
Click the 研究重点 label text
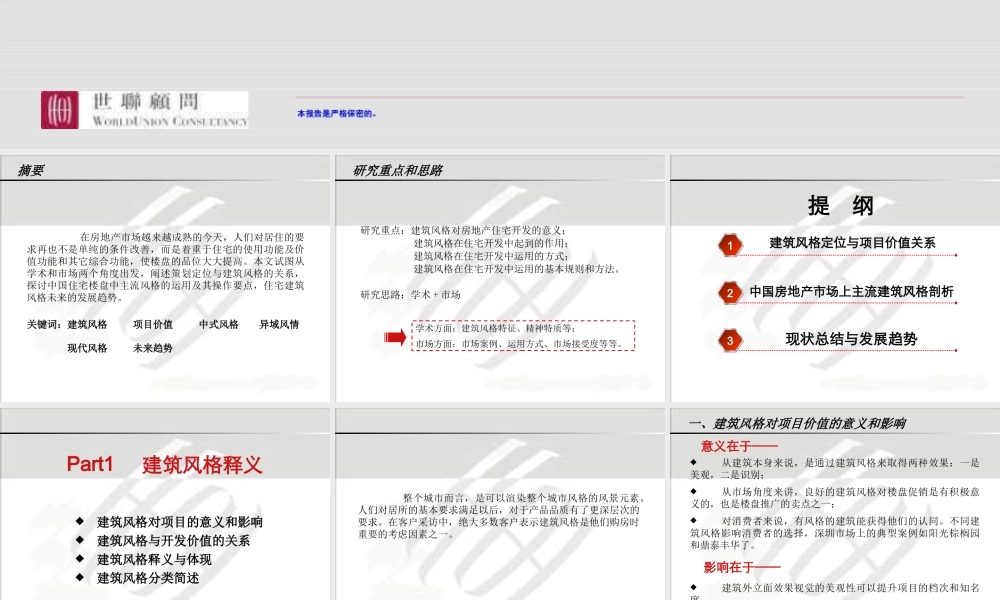(382, 231)
